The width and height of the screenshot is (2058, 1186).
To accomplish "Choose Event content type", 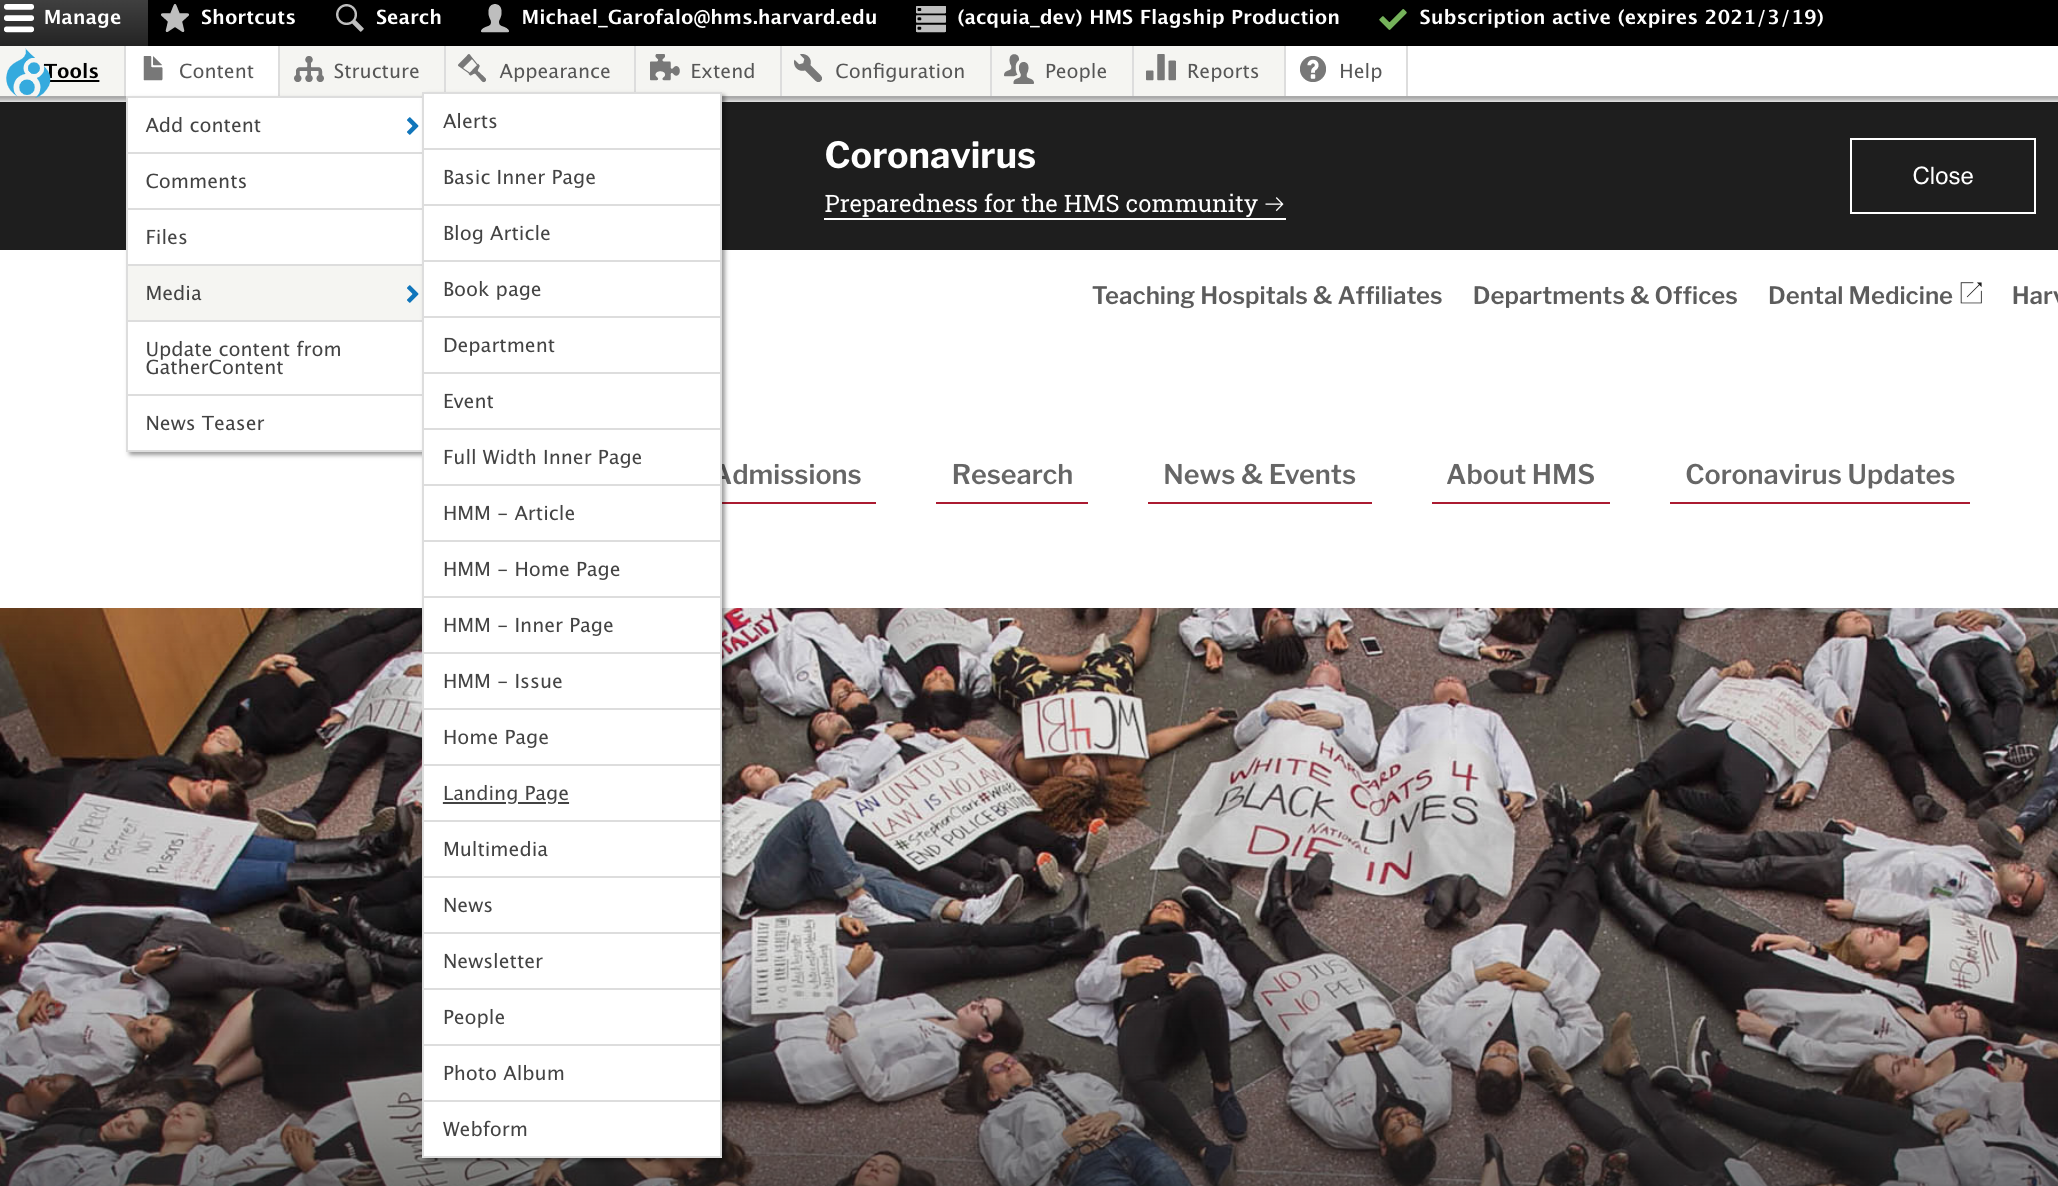I will coord(572,401).
